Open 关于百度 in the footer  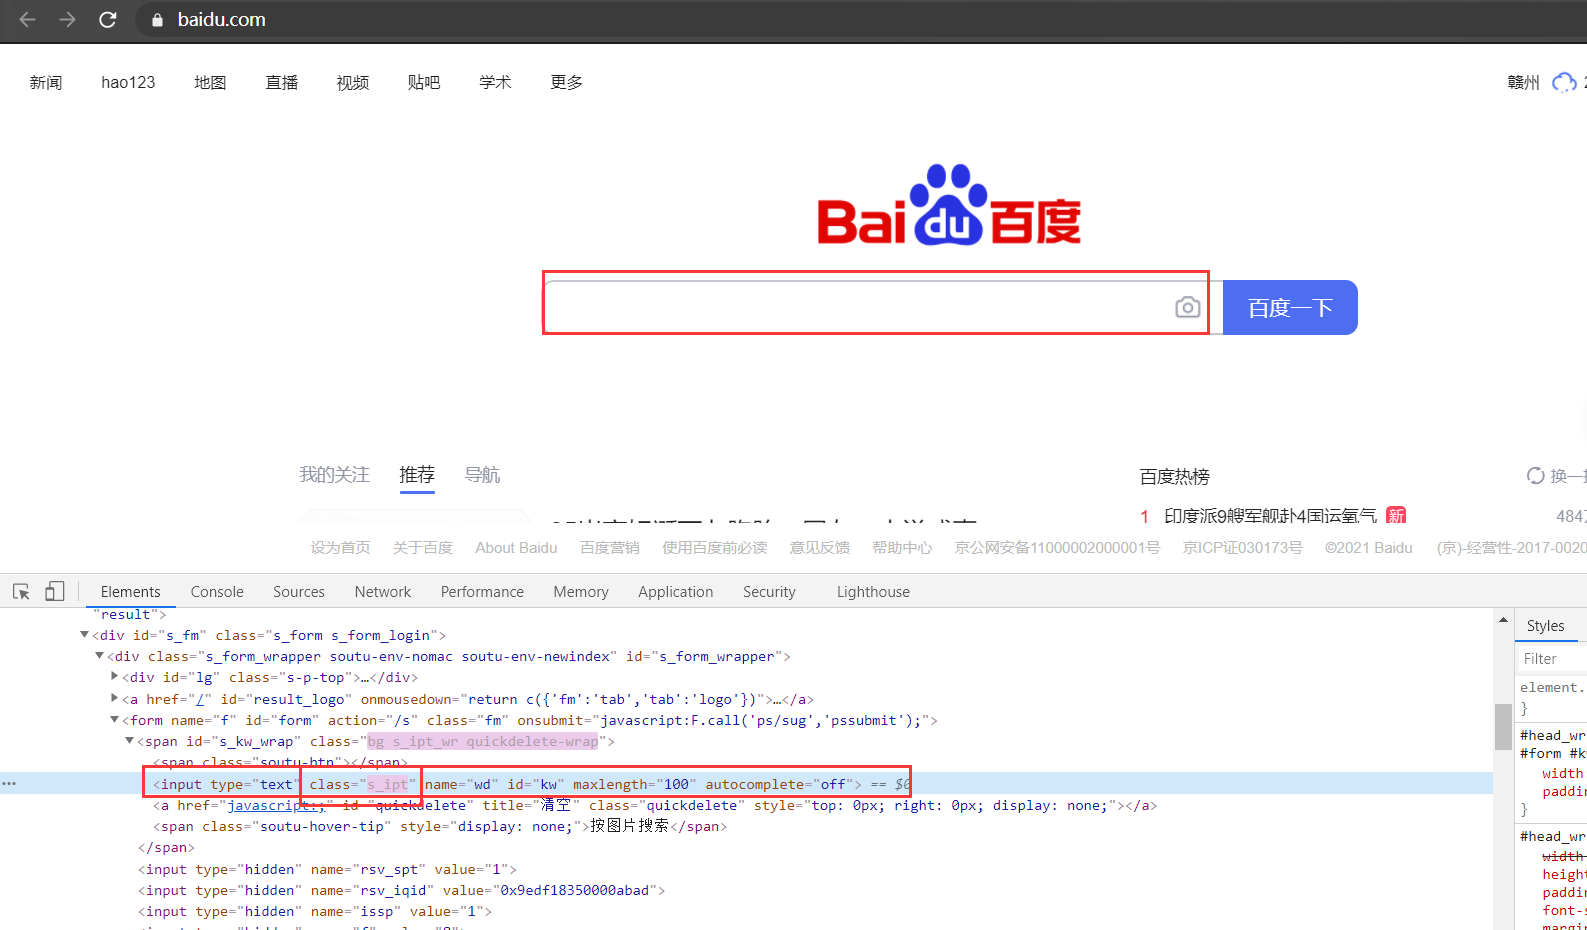pyautogui.click(x=423, y=548)
